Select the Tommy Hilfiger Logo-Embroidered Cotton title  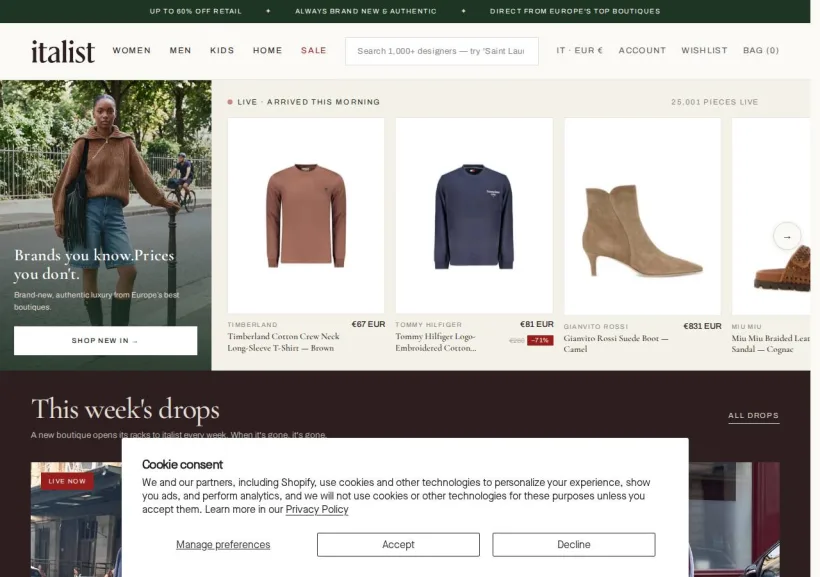[436, 342]
